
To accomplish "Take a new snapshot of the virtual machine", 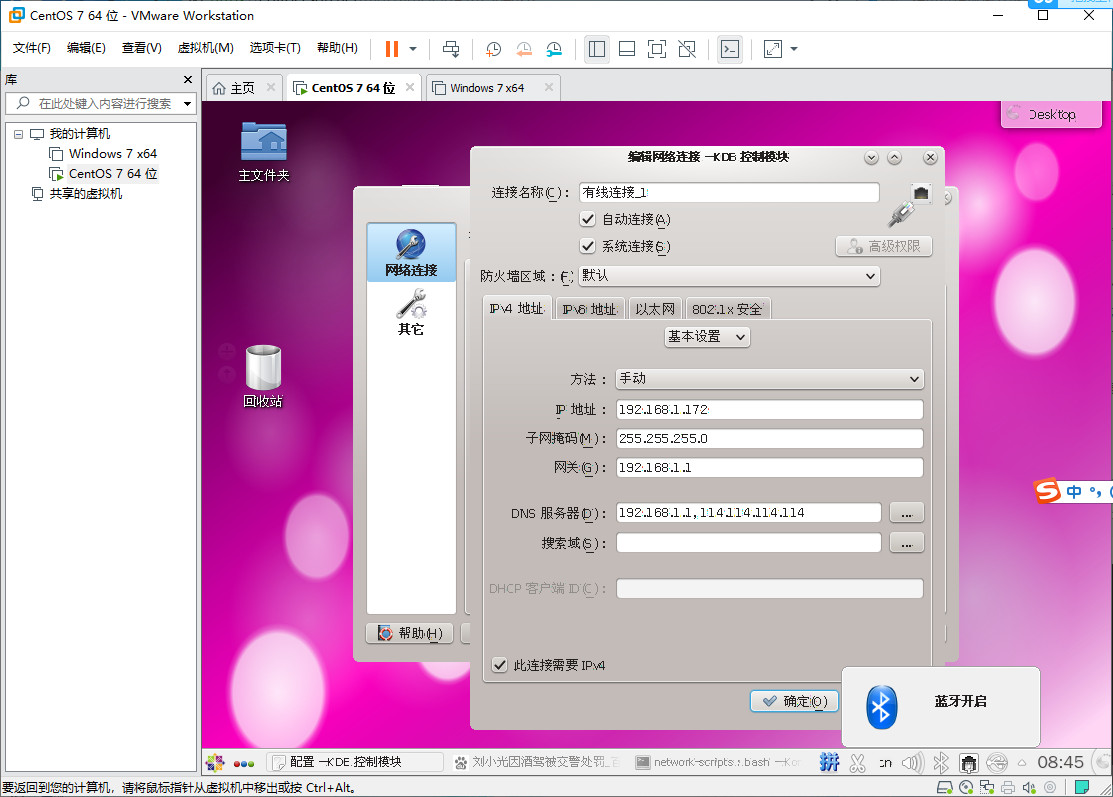I will tap(493, 49).
